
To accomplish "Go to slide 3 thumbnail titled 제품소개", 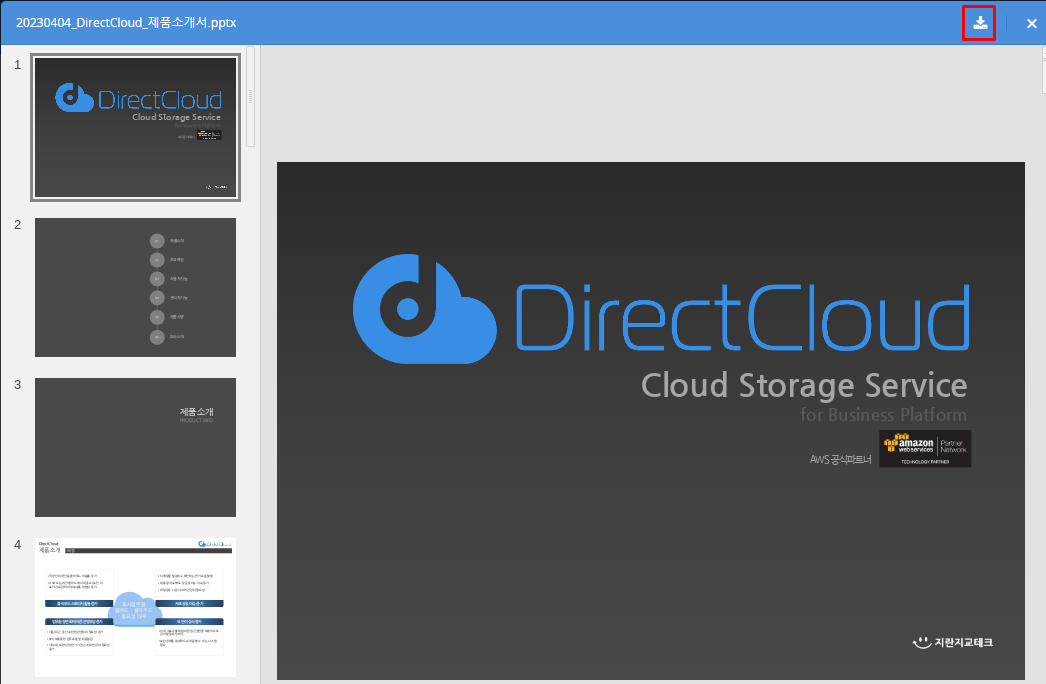I will pos(135,447).
